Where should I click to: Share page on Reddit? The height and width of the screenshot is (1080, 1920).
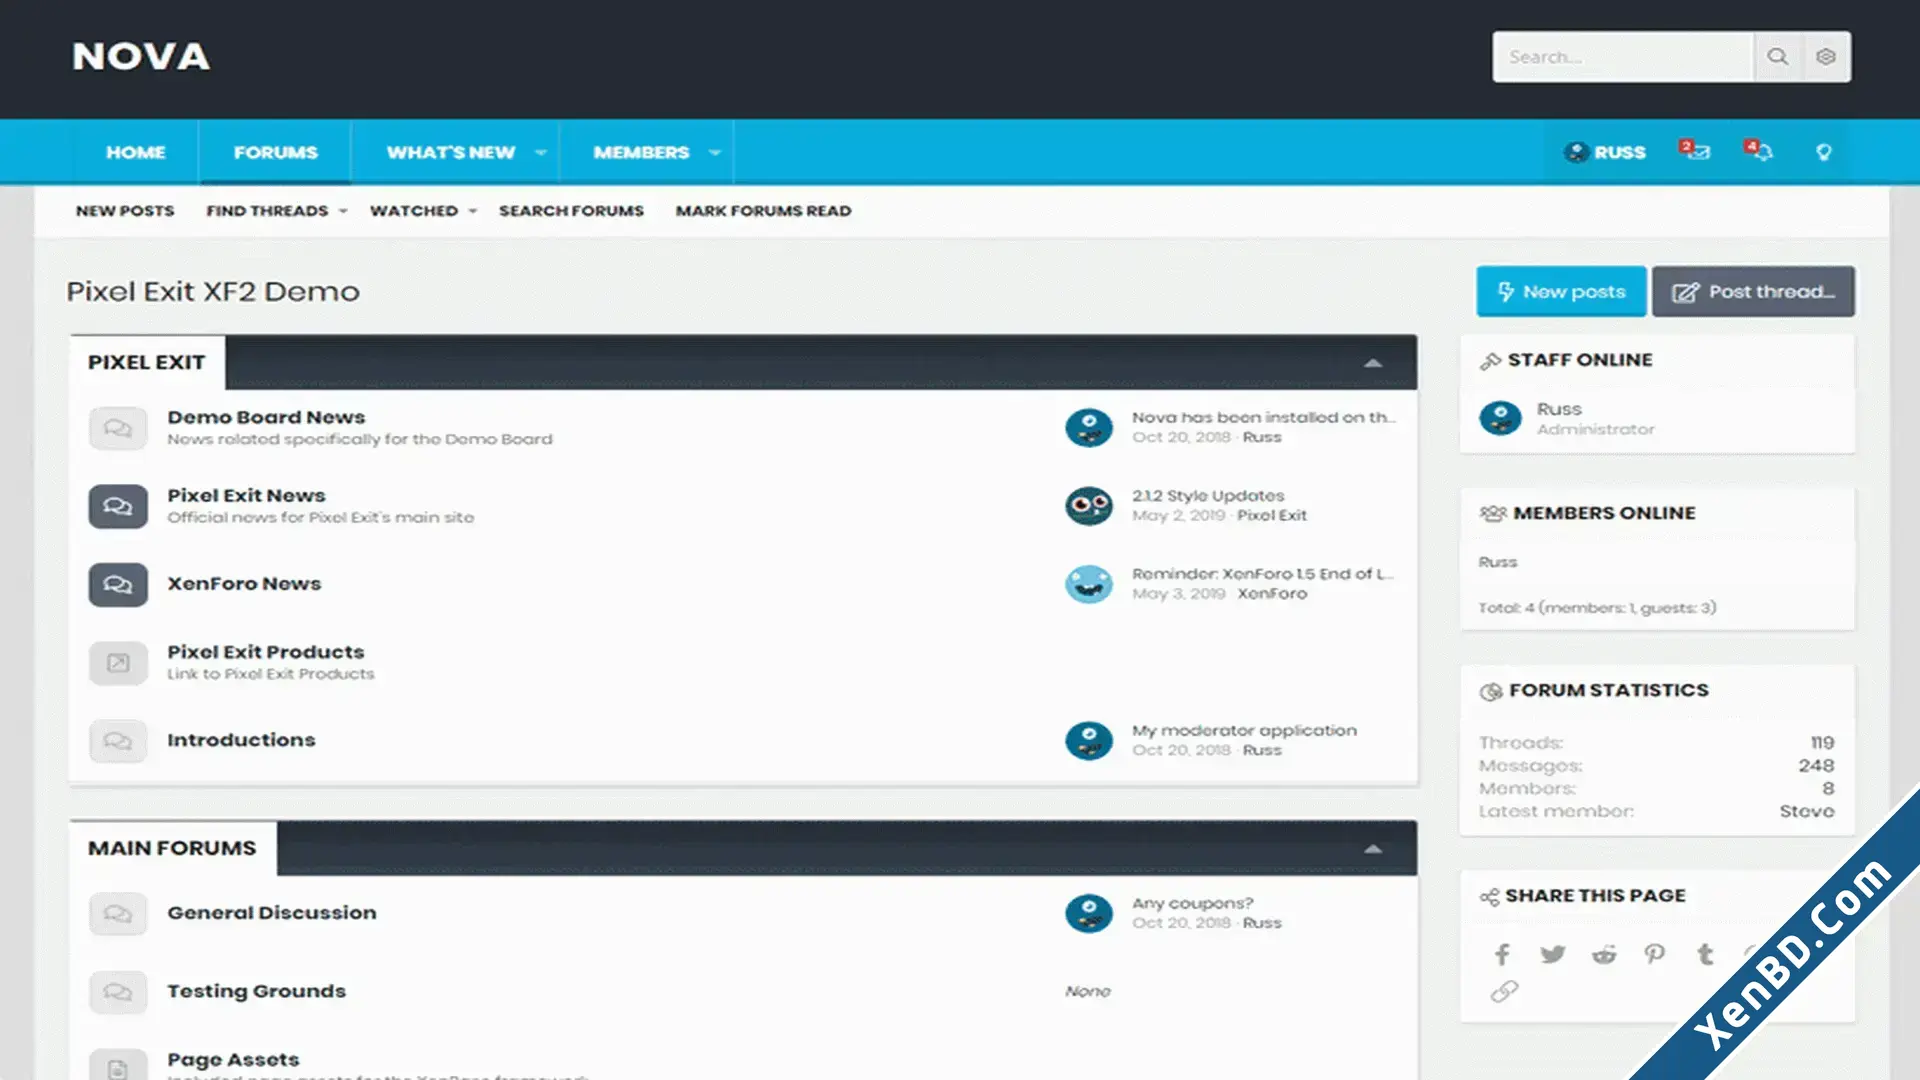coord(1604,954)
